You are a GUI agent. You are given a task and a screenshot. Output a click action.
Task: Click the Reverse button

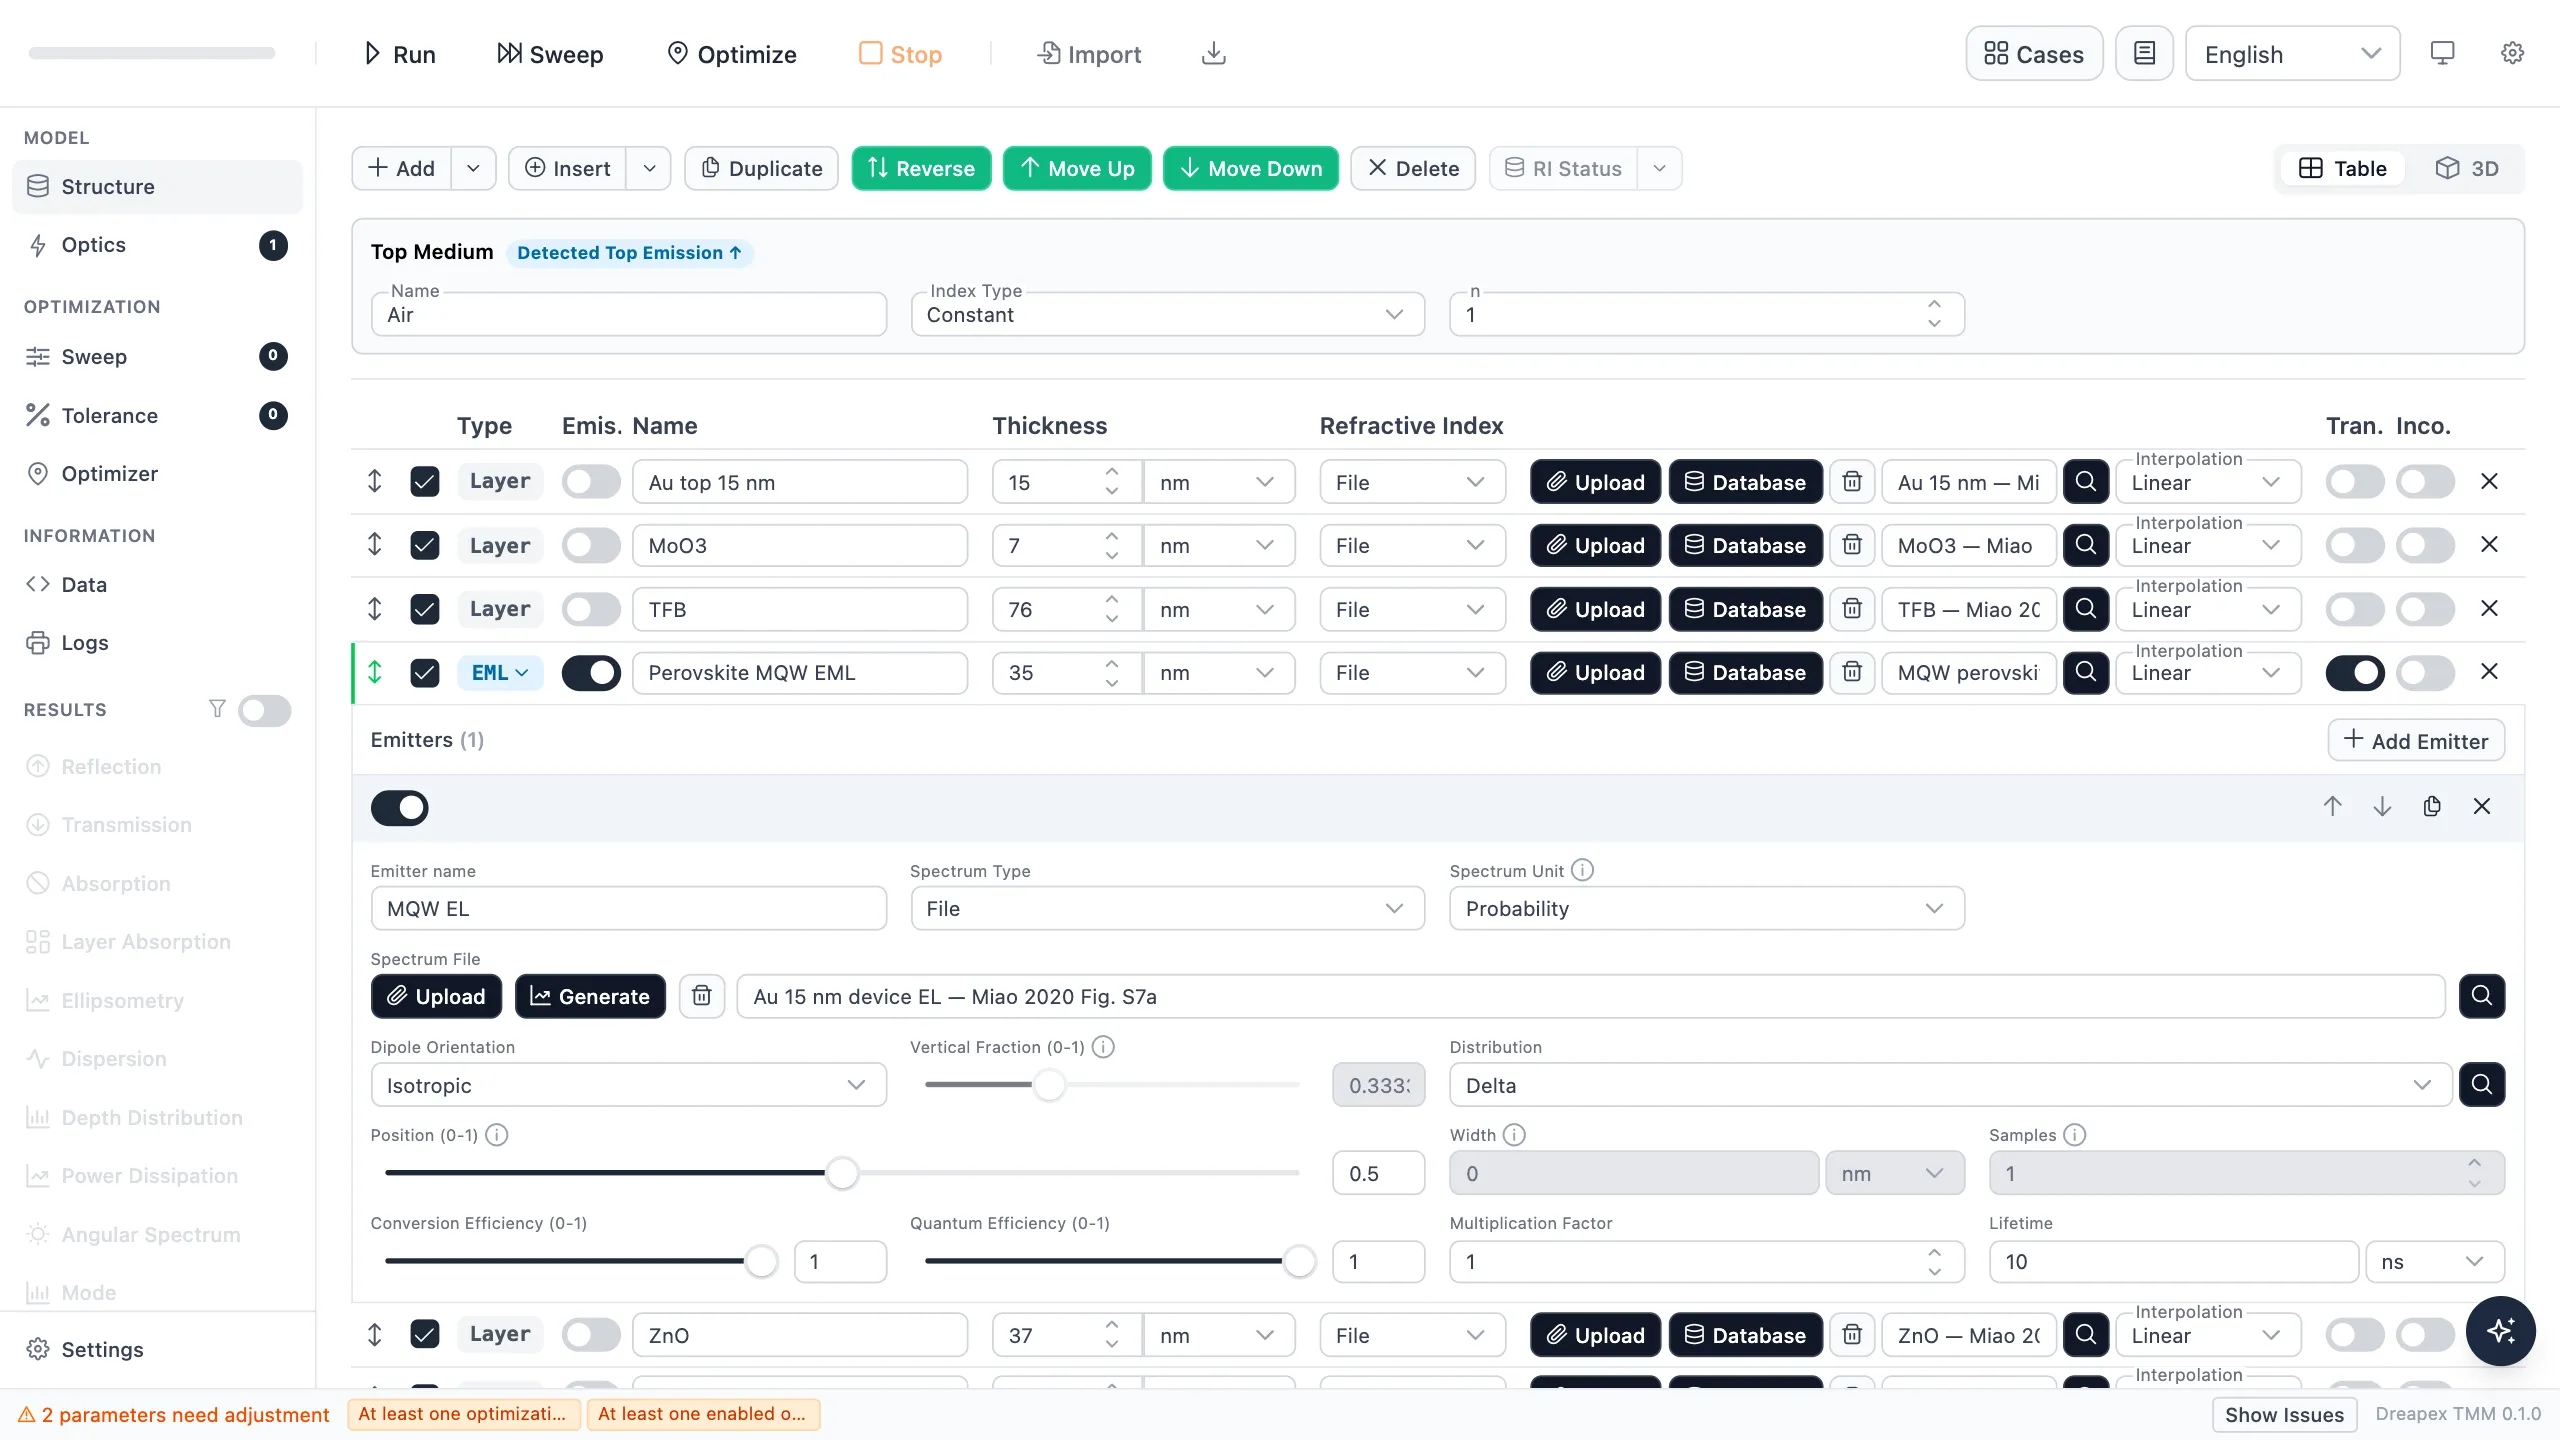[x=921, y=168]
